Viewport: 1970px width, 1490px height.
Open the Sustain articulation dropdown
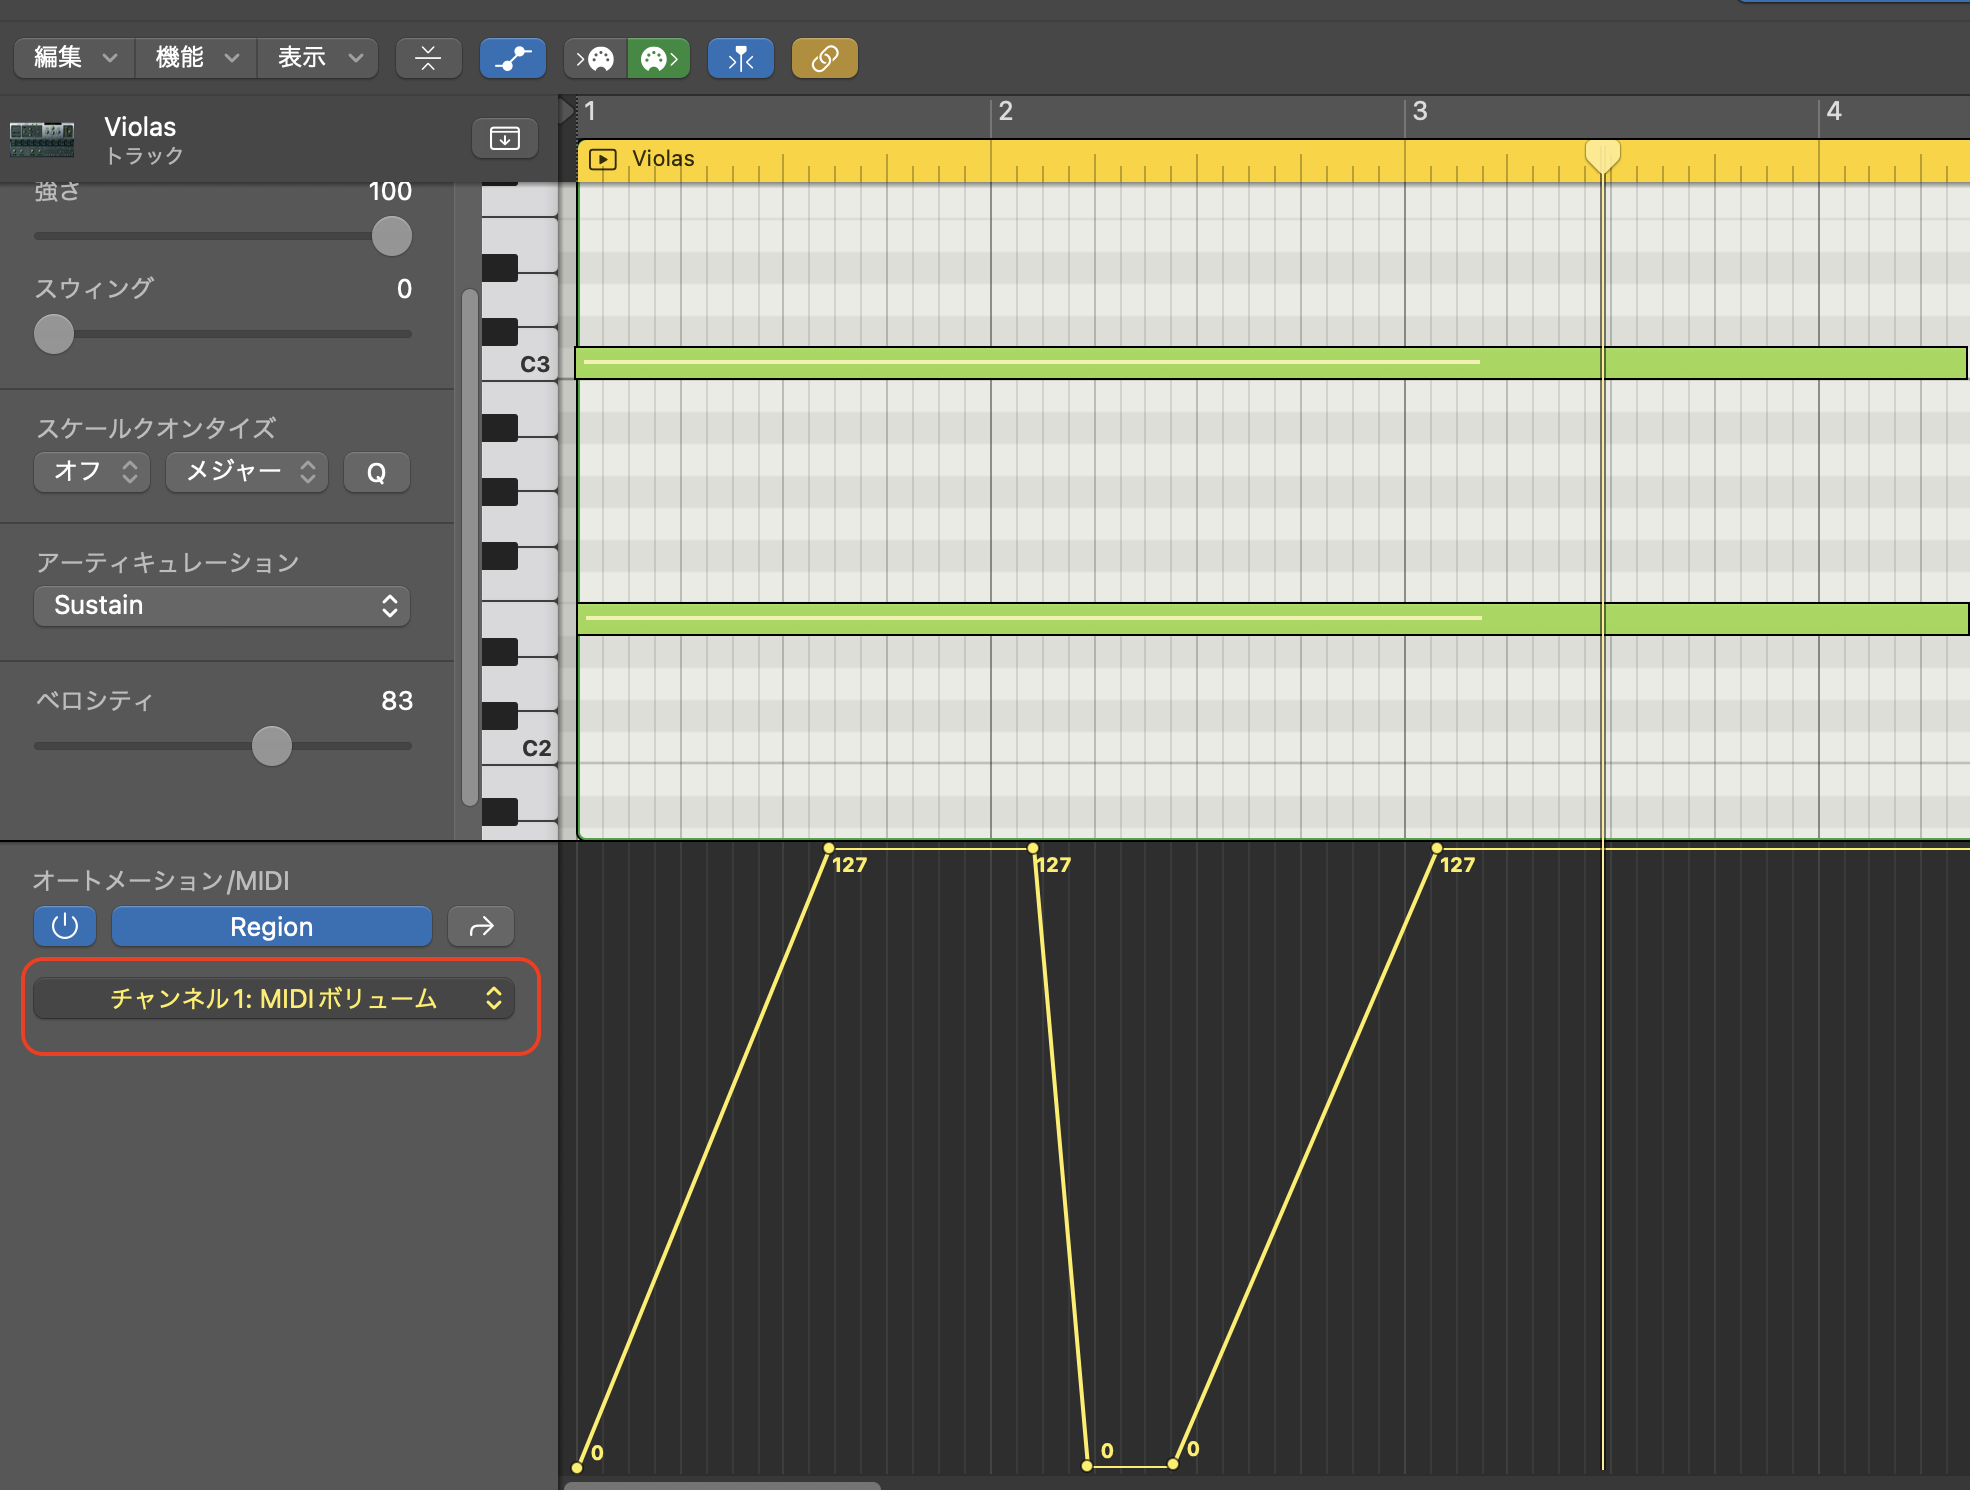(x=222, y=605)
